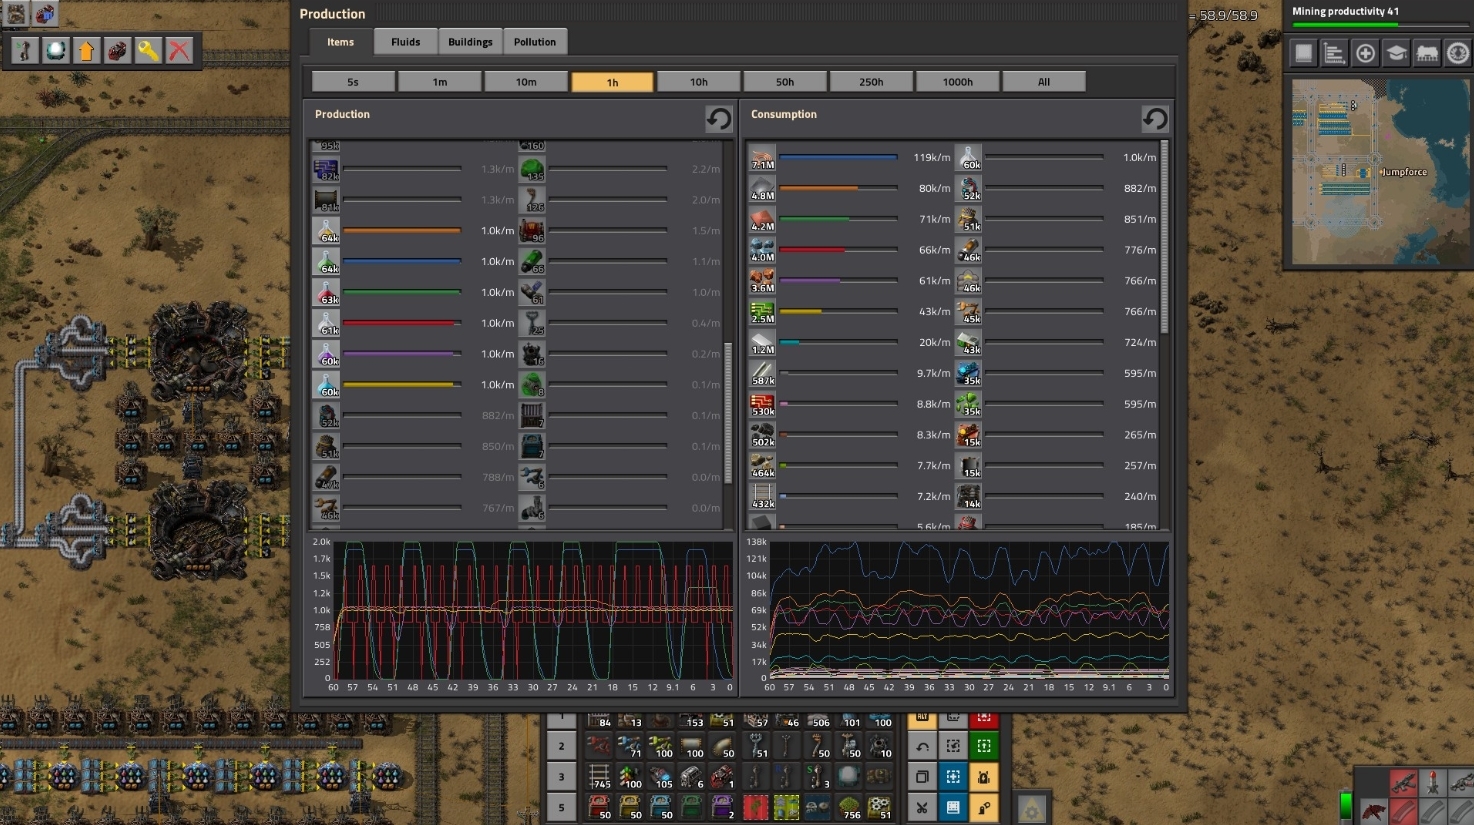
Task: Click the graduation cap button above the minimap
Action: pos(1396,53)
